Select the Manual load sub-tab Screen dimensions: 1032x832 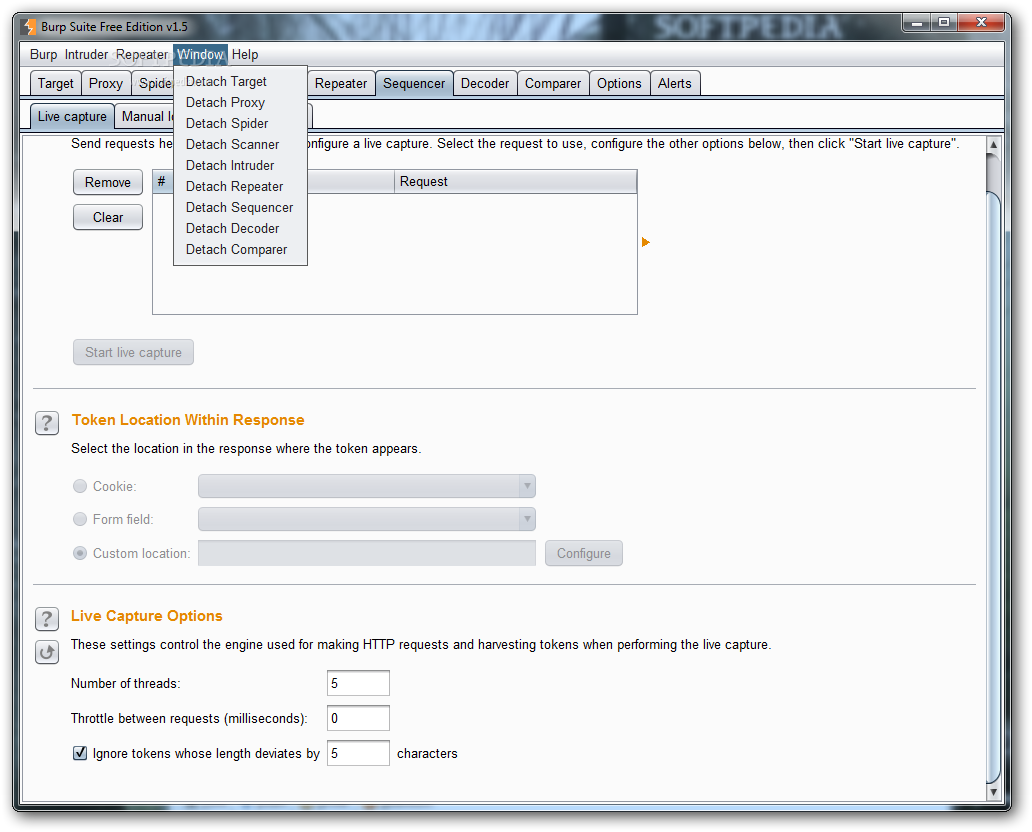pos(146,117)
